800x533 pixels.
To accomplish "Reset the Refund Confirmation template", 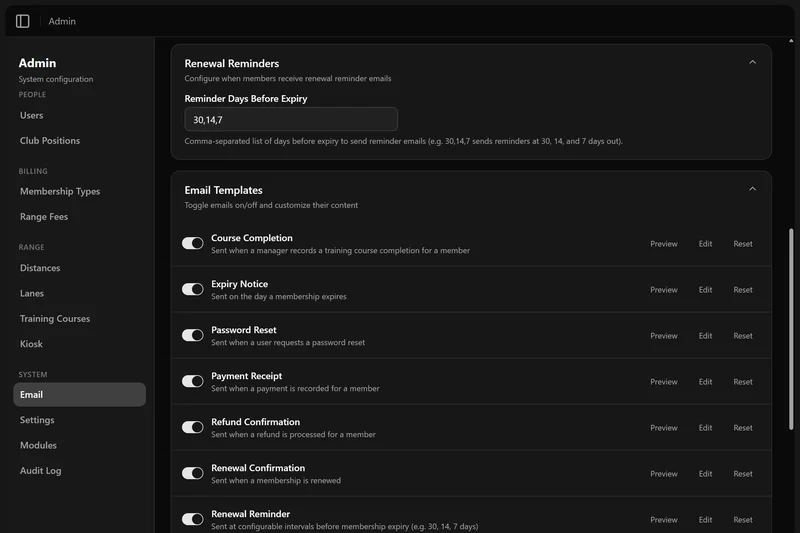I will (x=743, y=427).
